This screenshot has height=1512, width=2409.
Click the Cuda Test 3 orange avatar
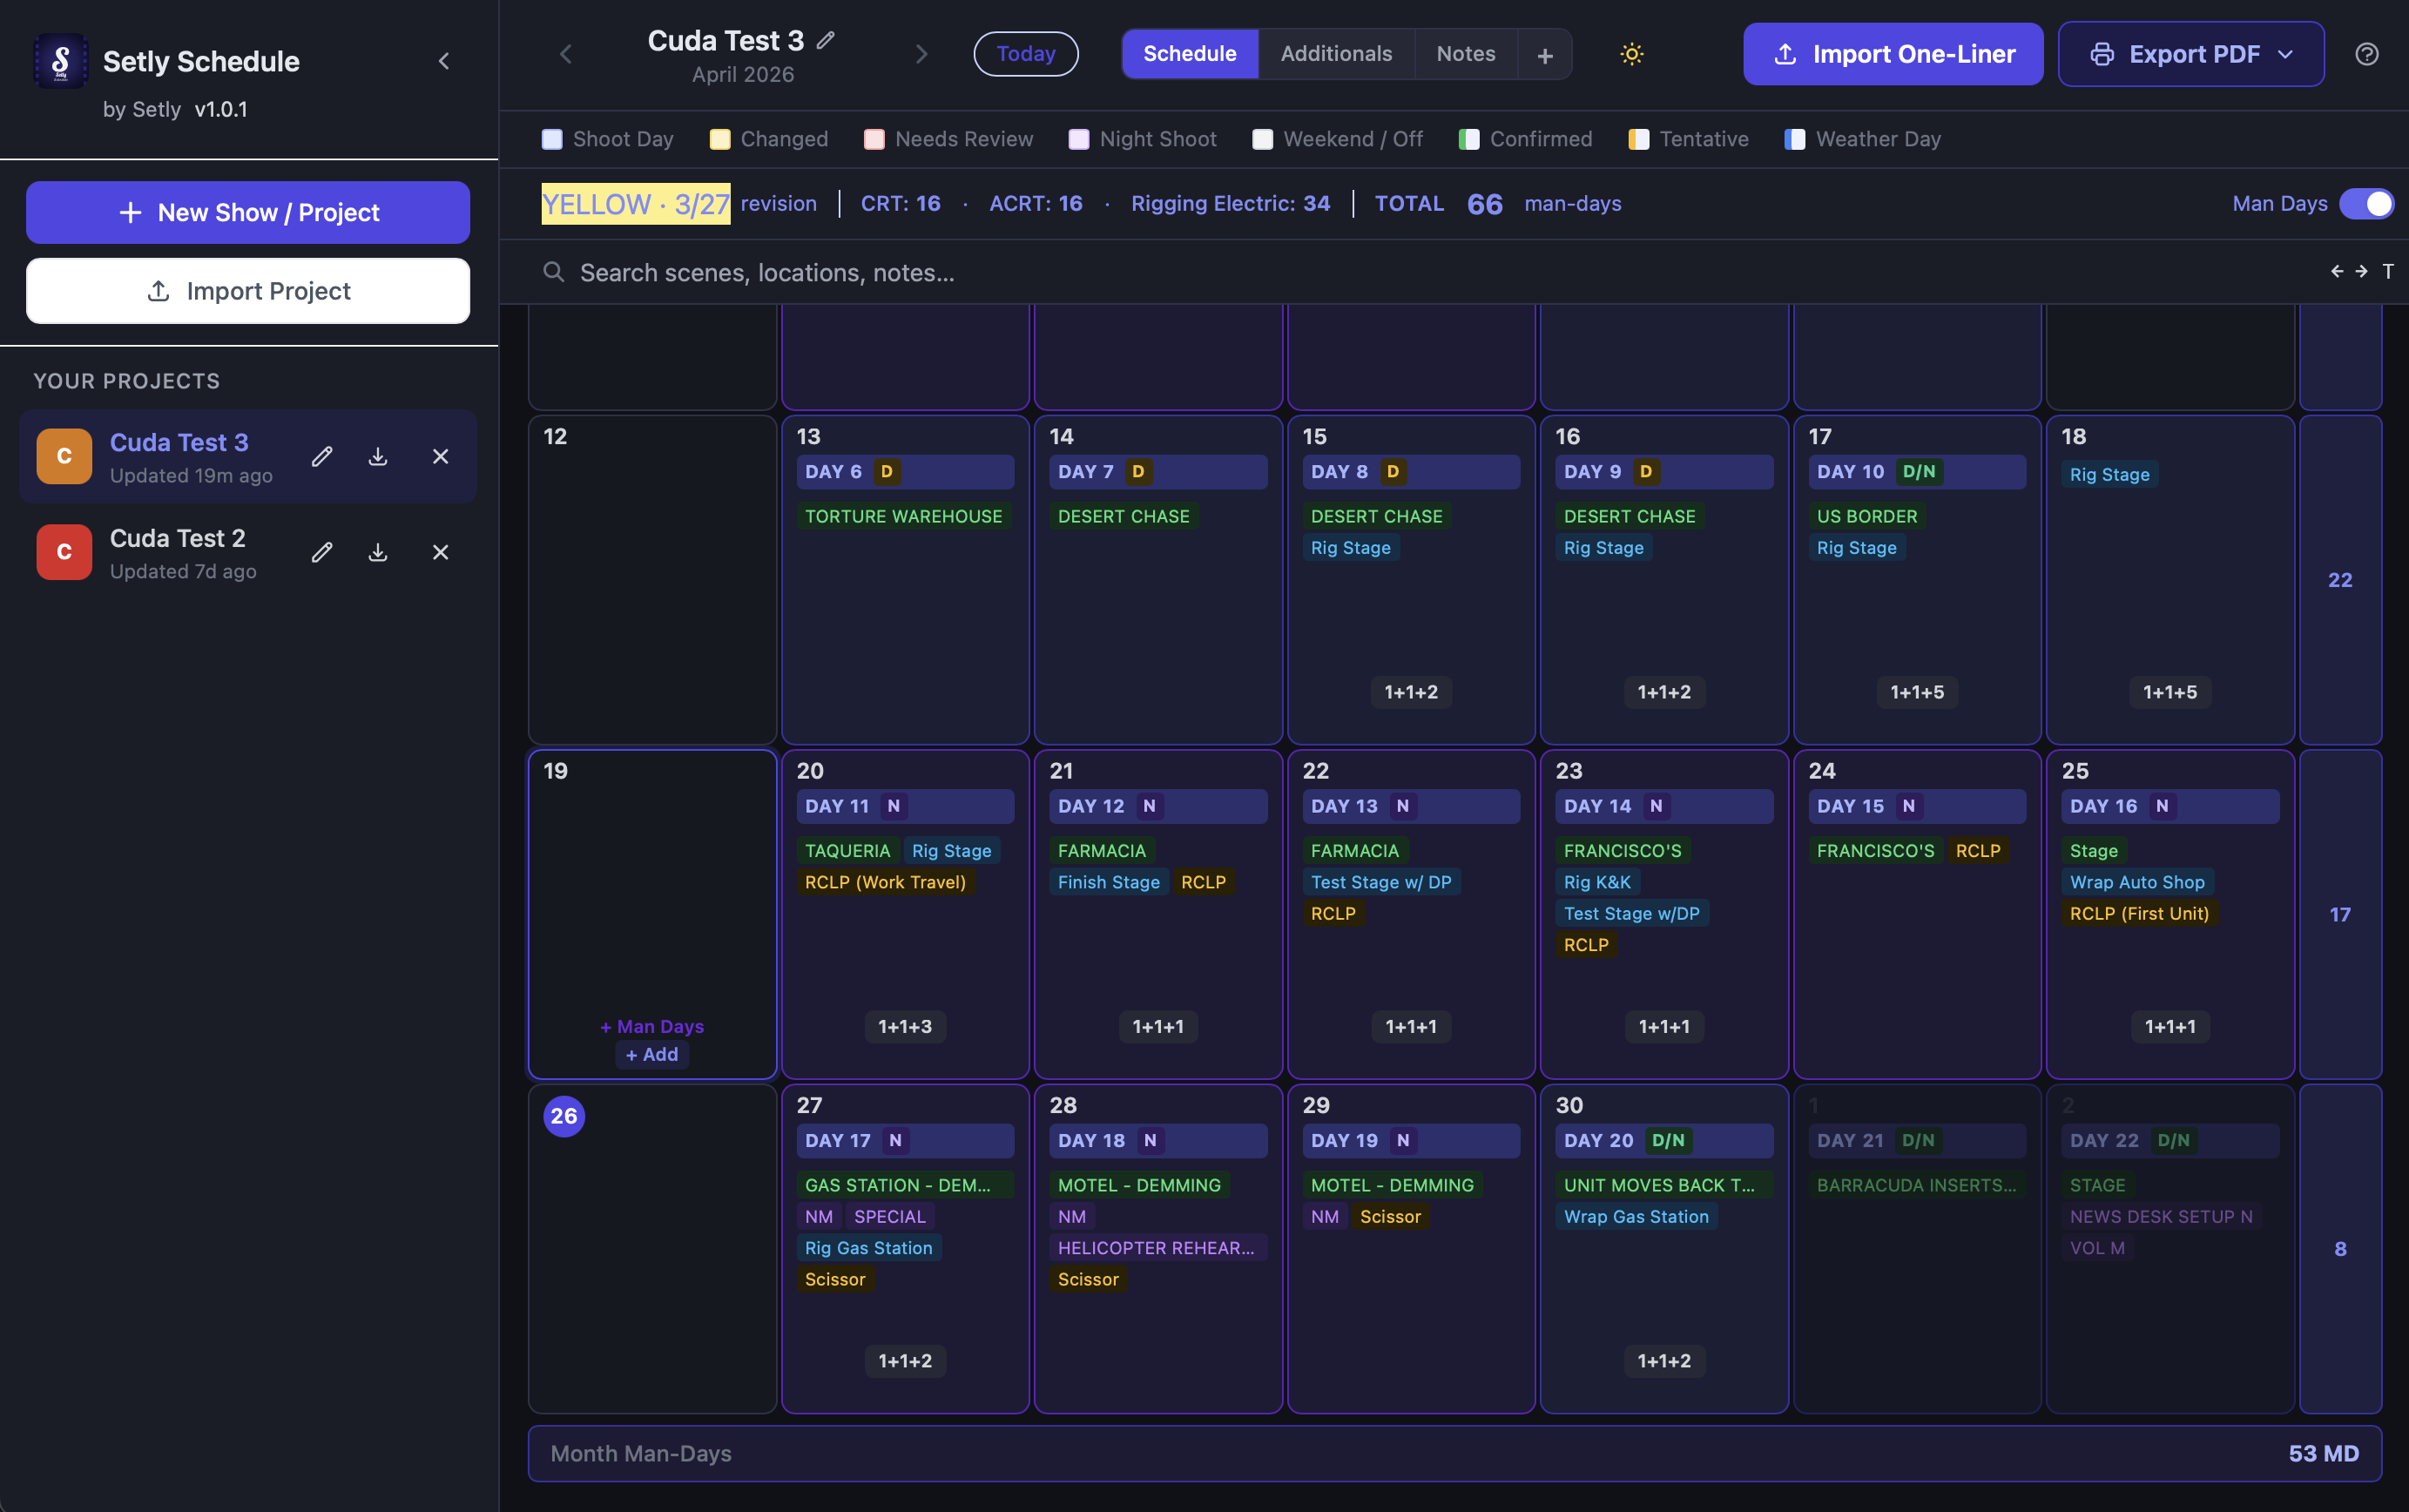(x=64, y=457)
